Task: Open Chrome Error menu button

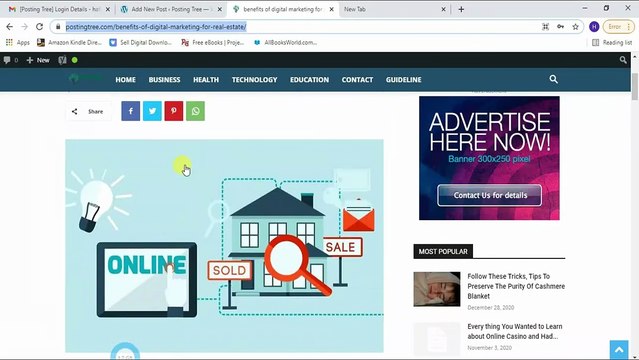Action: click(619, 27)
